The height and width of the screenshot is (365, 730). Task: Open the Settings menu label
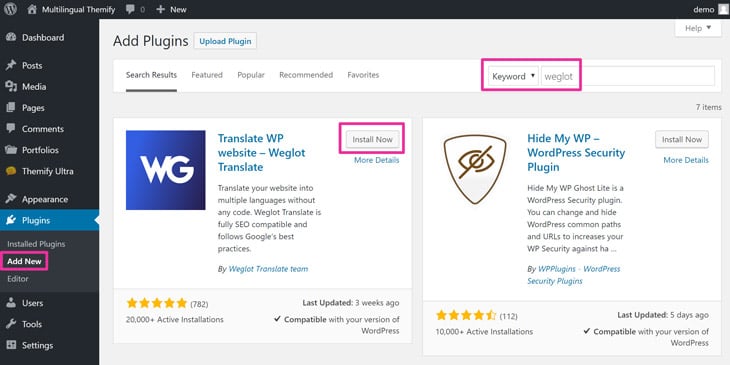[x=37, y=345]
